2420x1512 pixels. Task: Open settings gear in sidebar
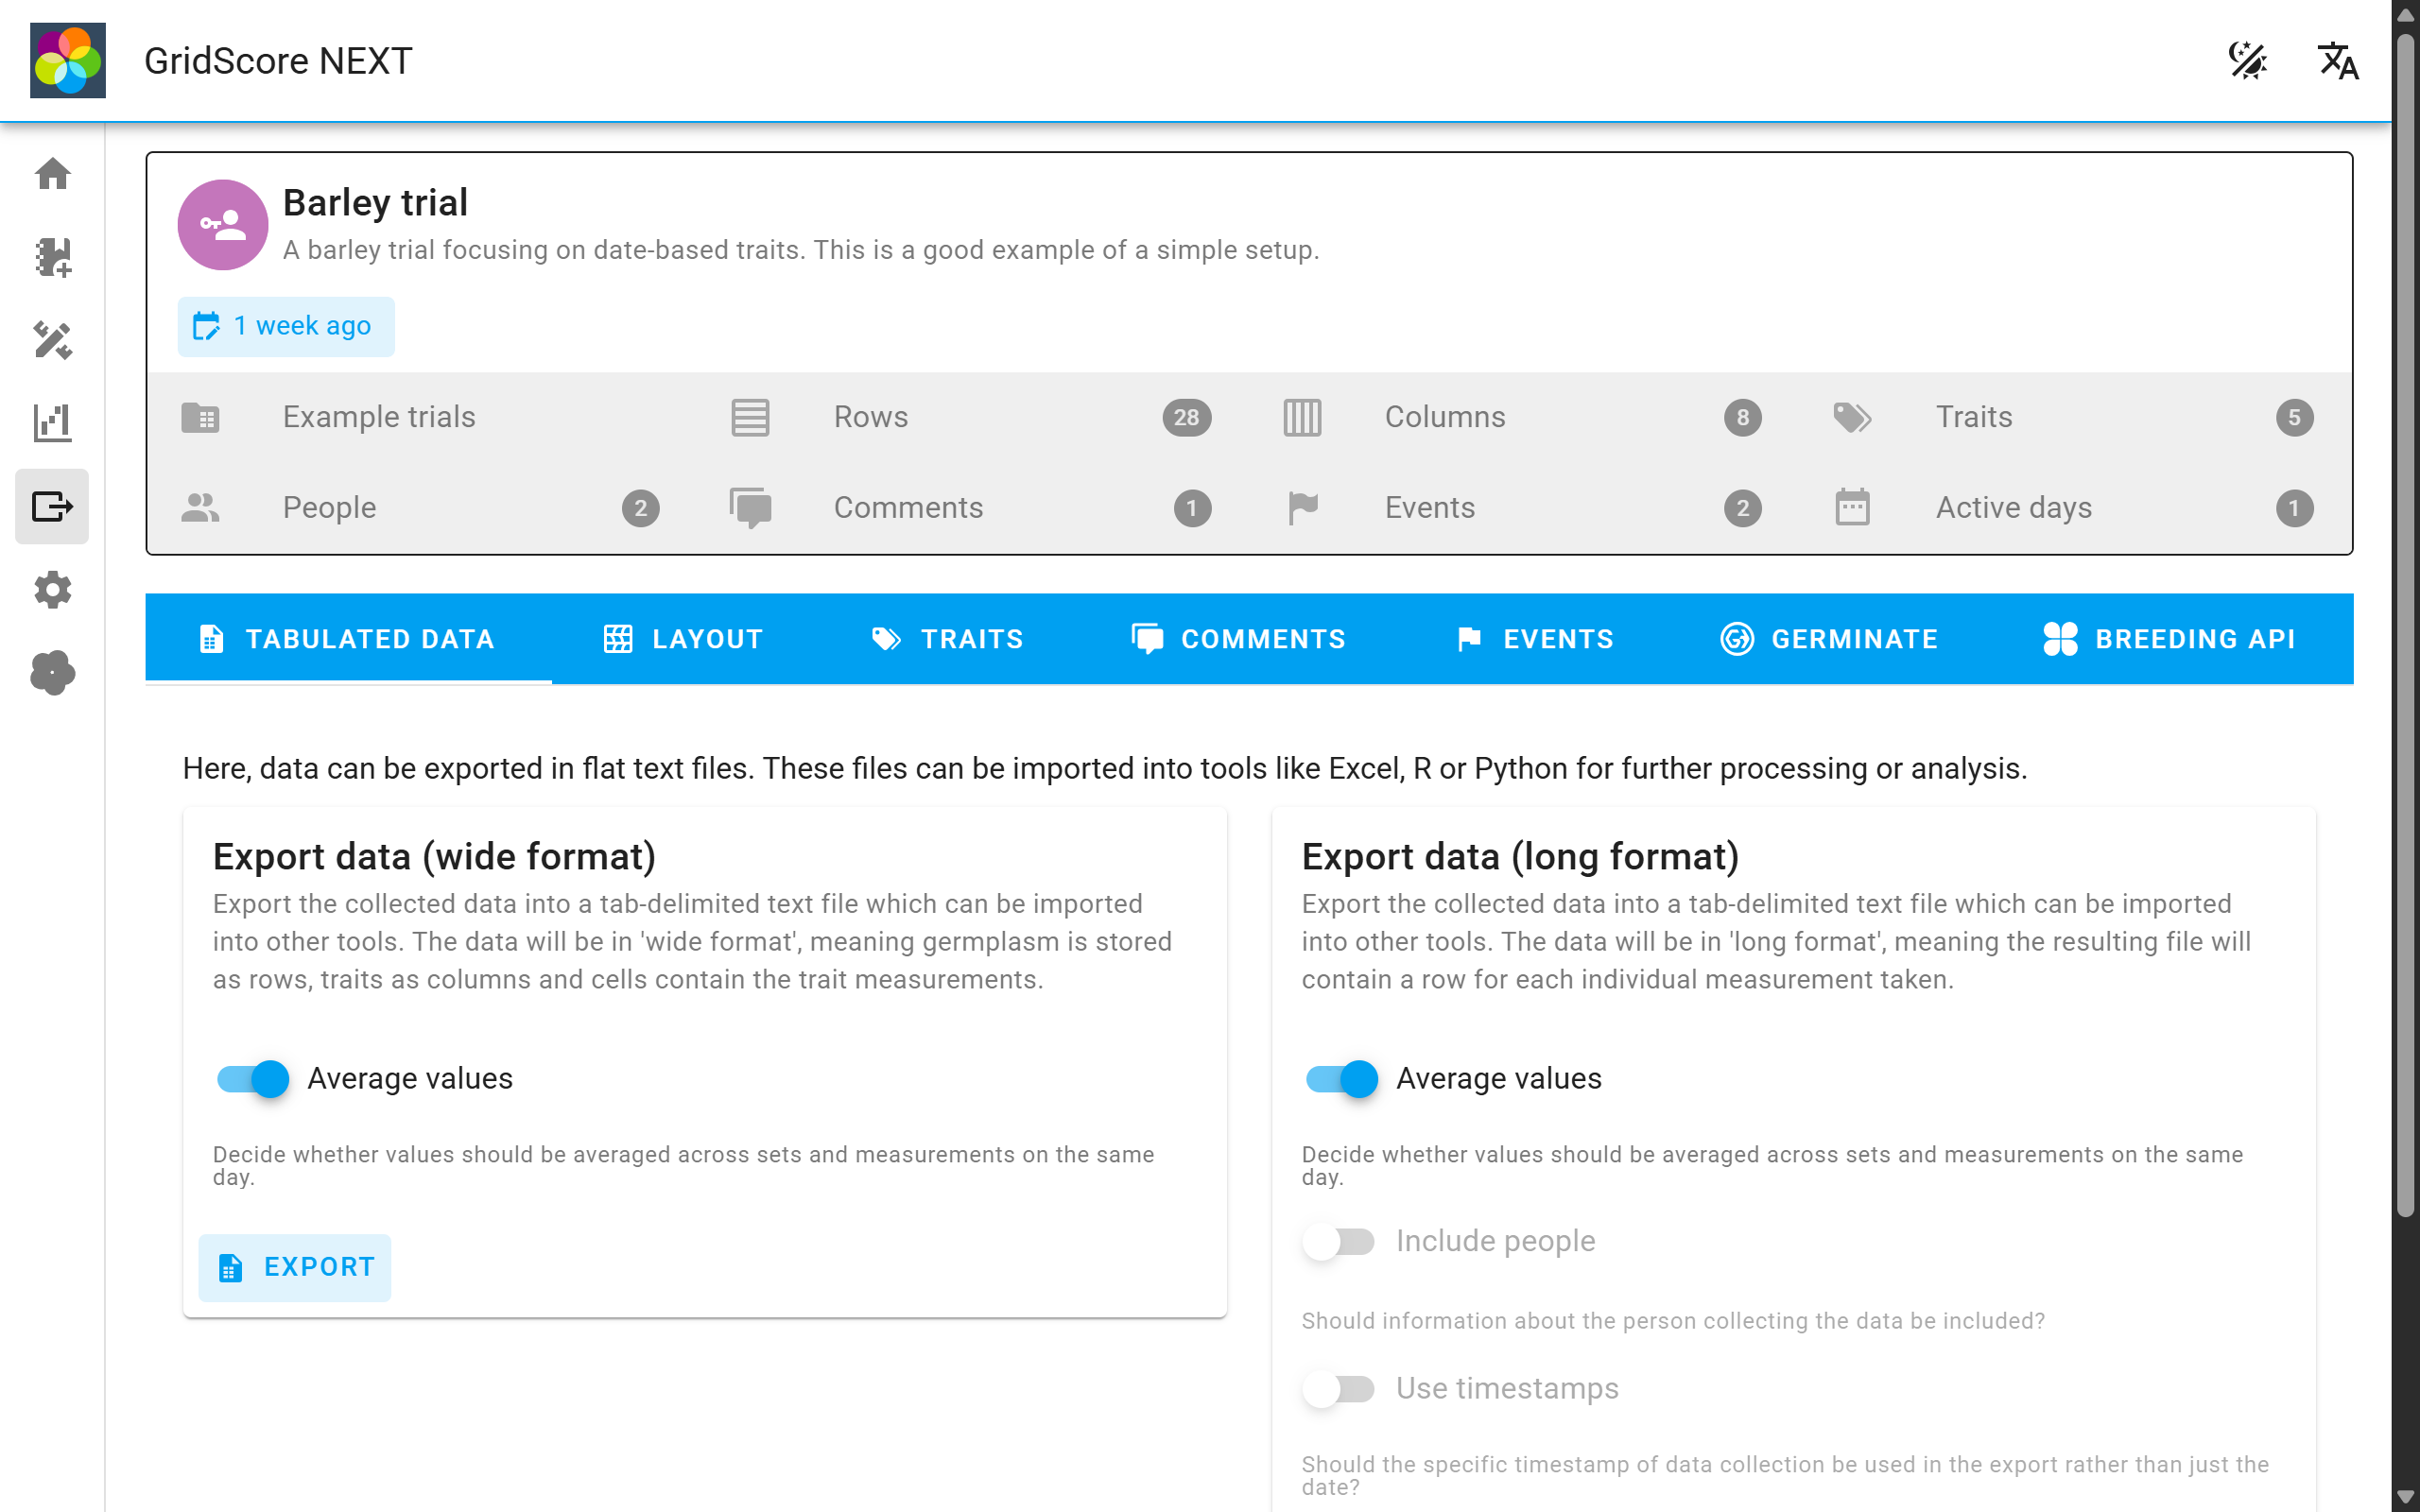(52, 590)
